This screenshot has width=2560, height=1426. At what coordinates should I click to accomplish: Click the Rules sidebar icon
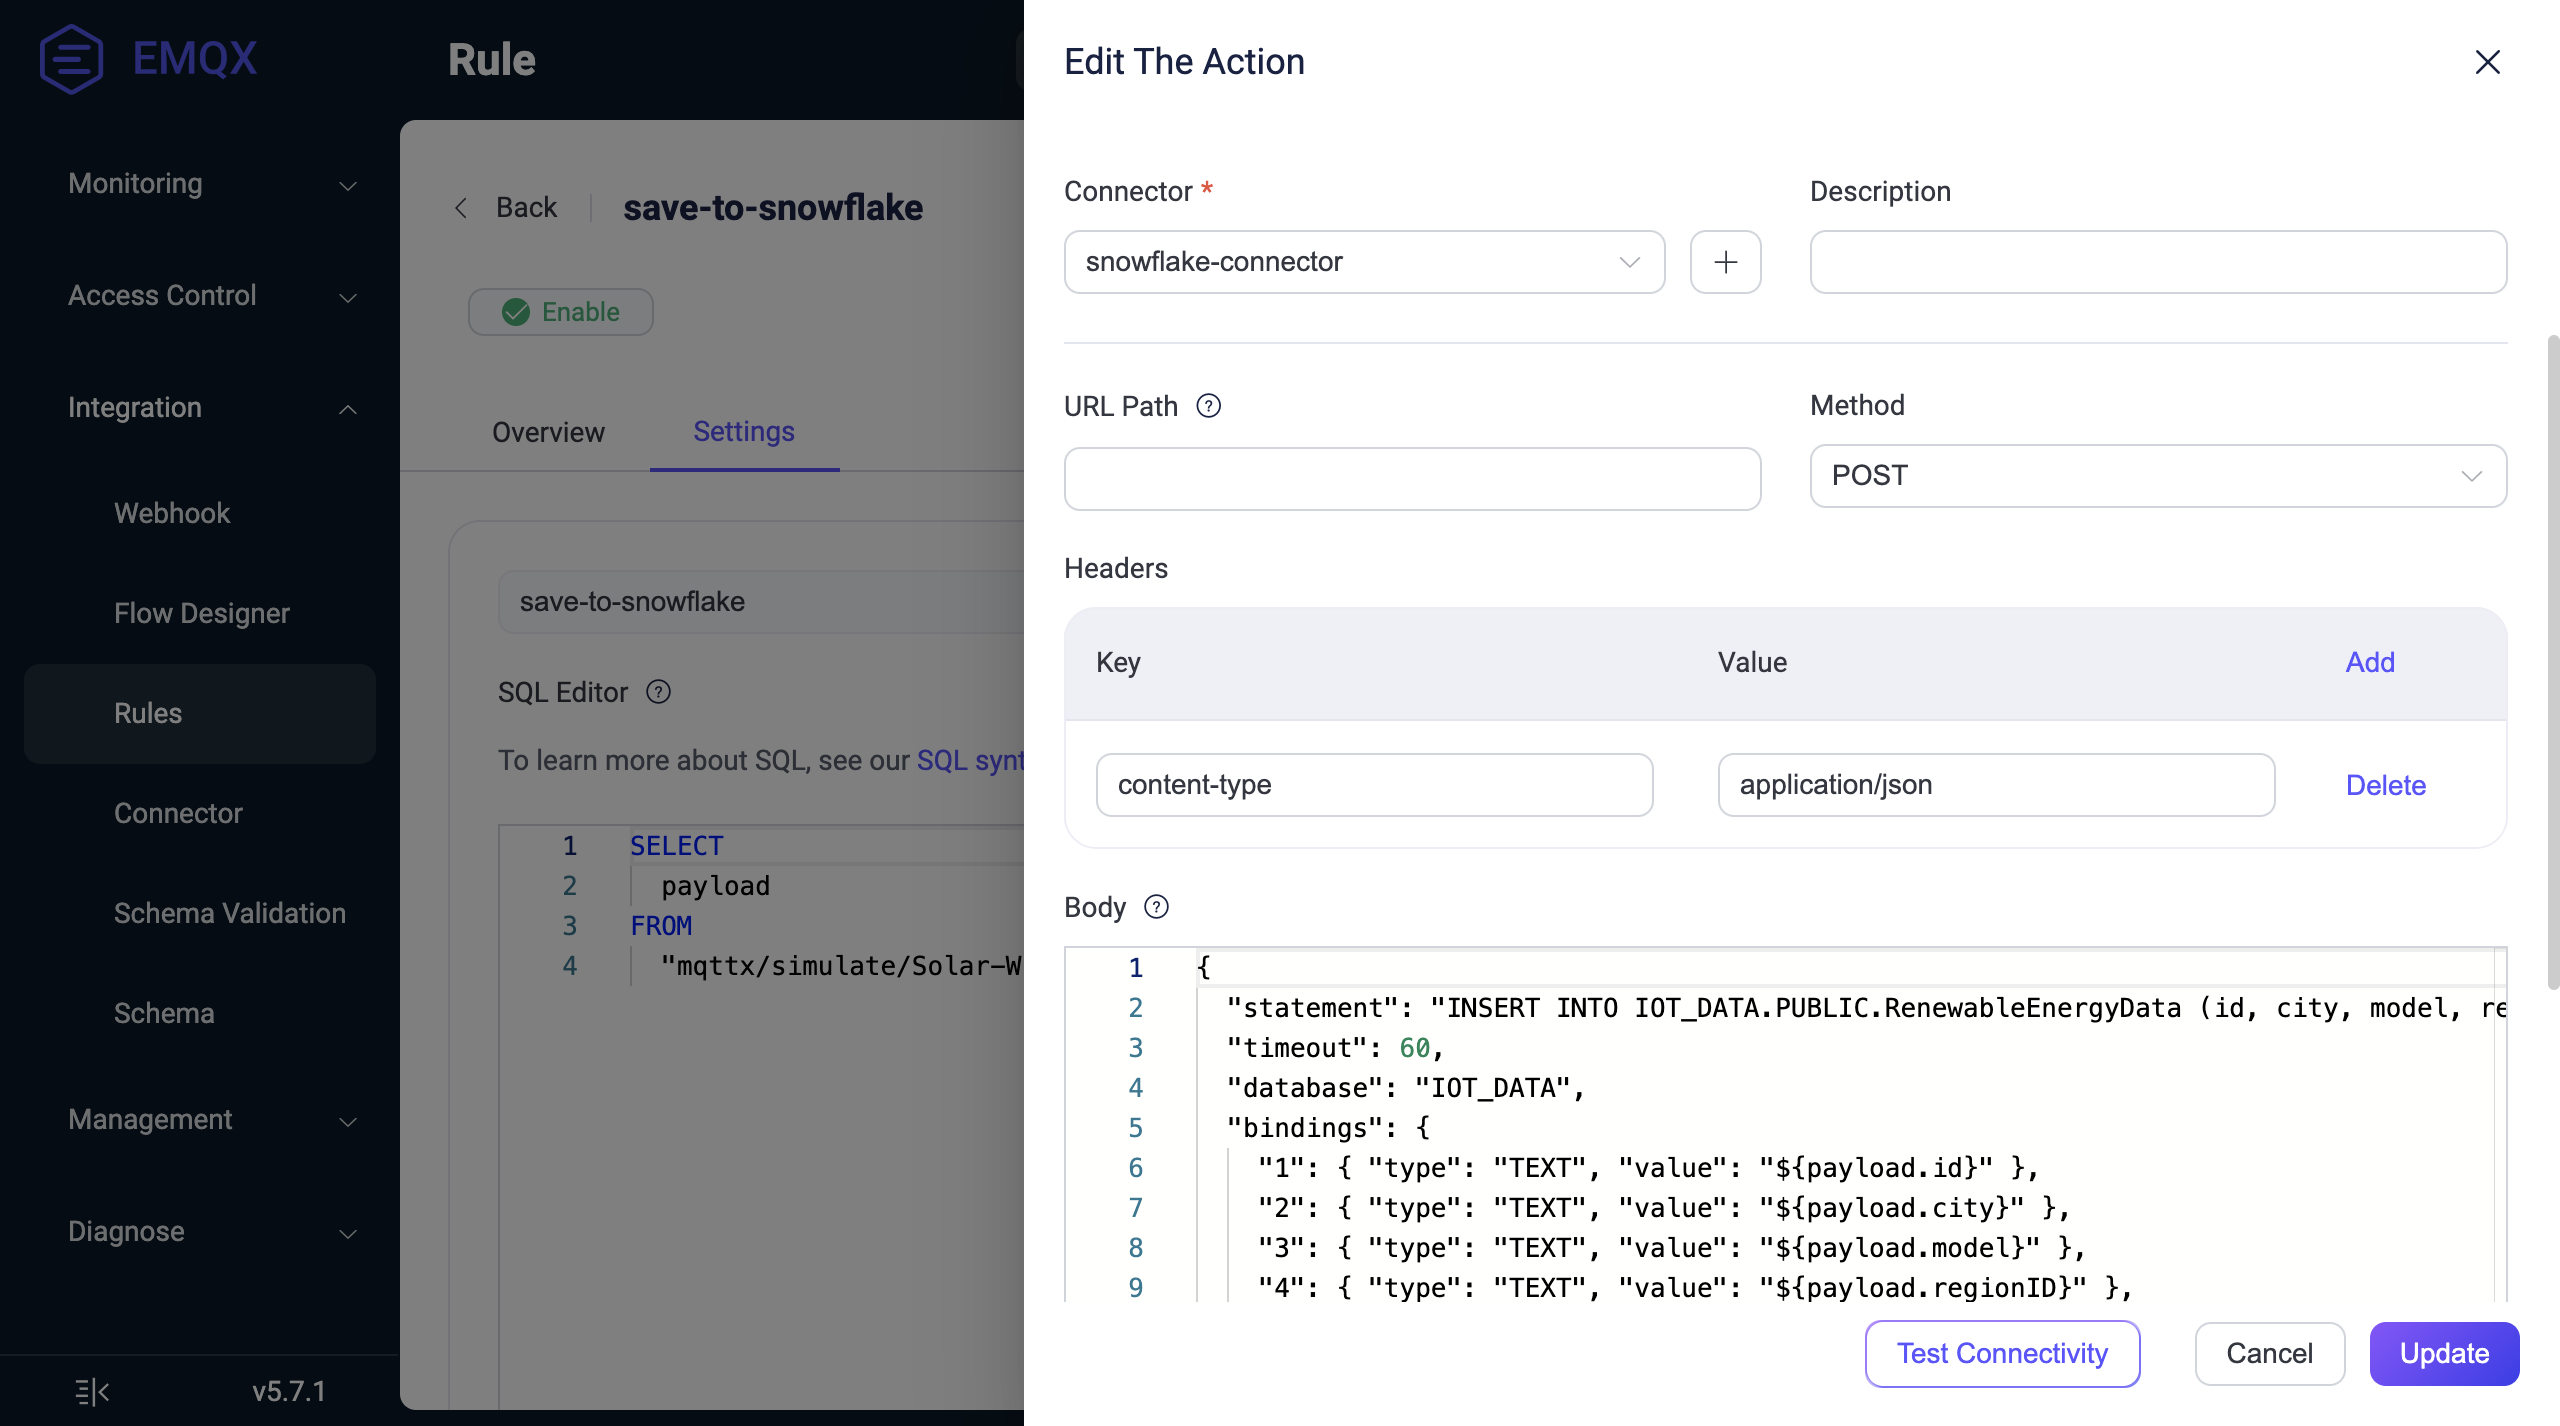(x=146, y=713)
